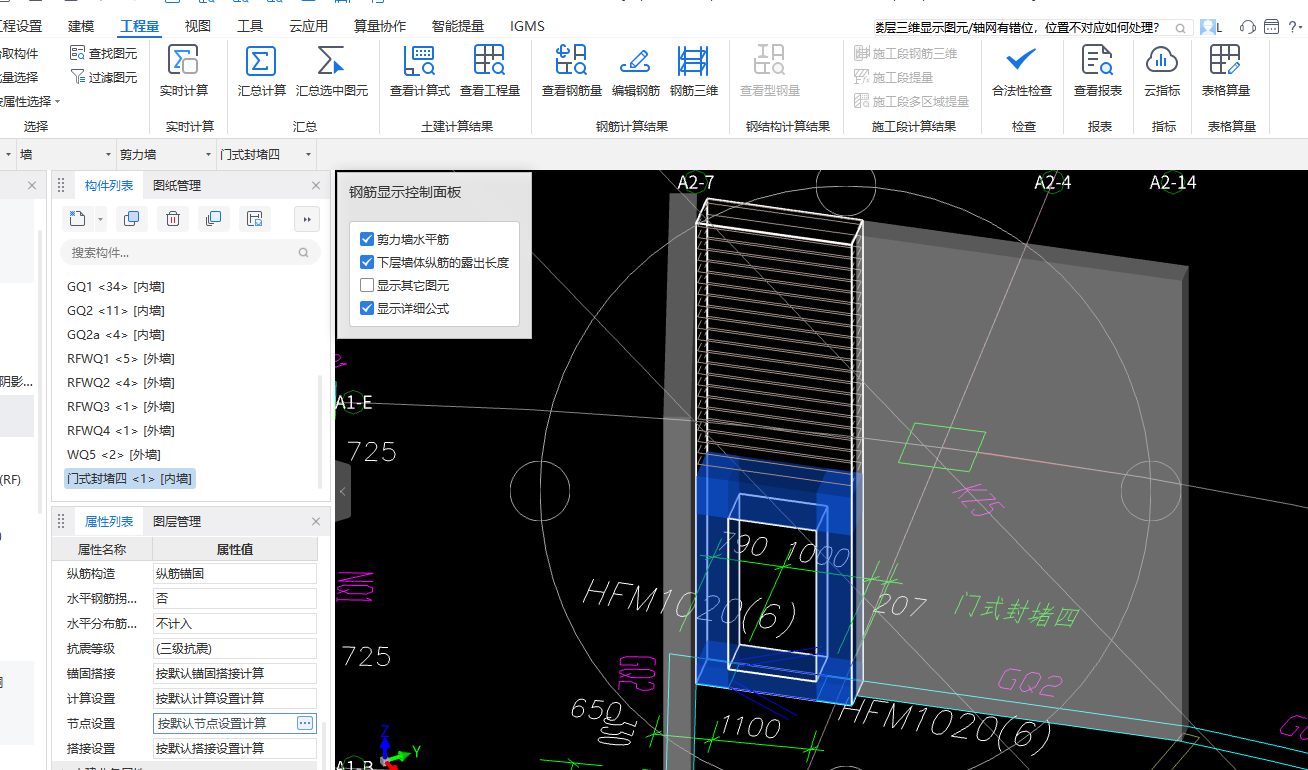The width and height of the screenshot is (1308, 770).
Task: Expand new component dropdown arrow
Action: pyautogui.click(x=101, y=218)
